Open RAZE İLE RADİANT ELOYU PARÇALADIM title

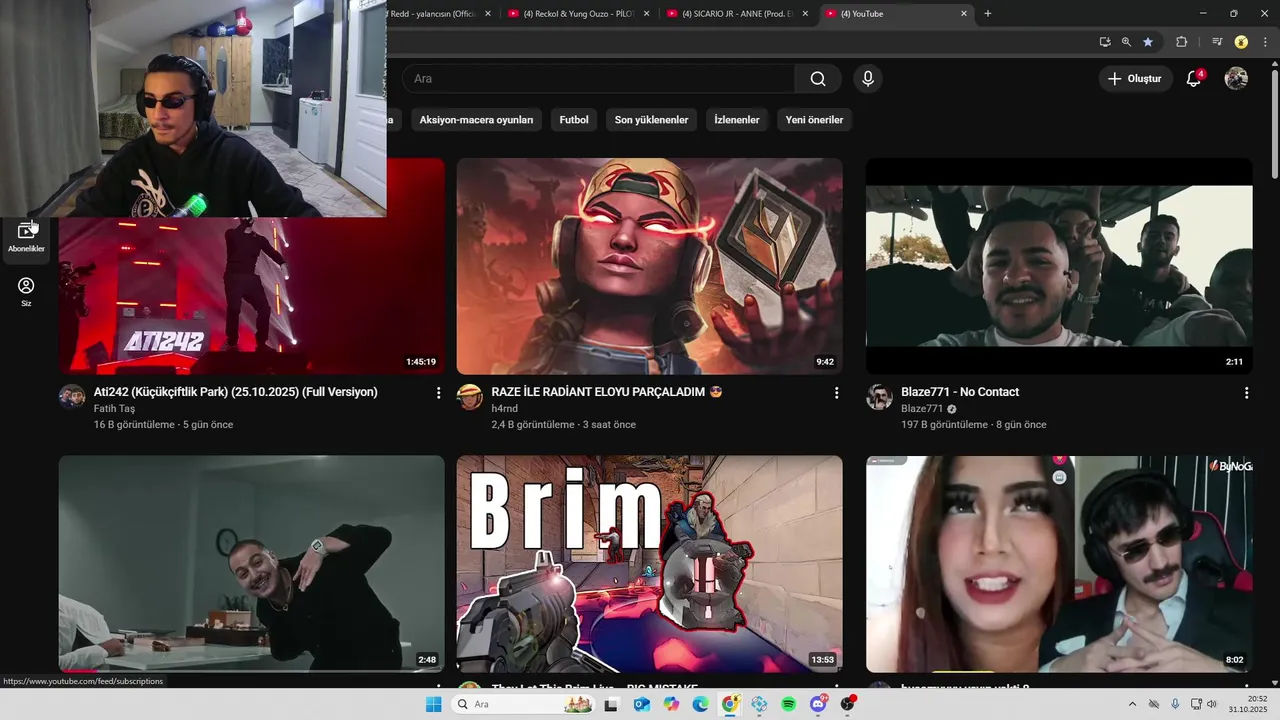(x=606, y=392)
